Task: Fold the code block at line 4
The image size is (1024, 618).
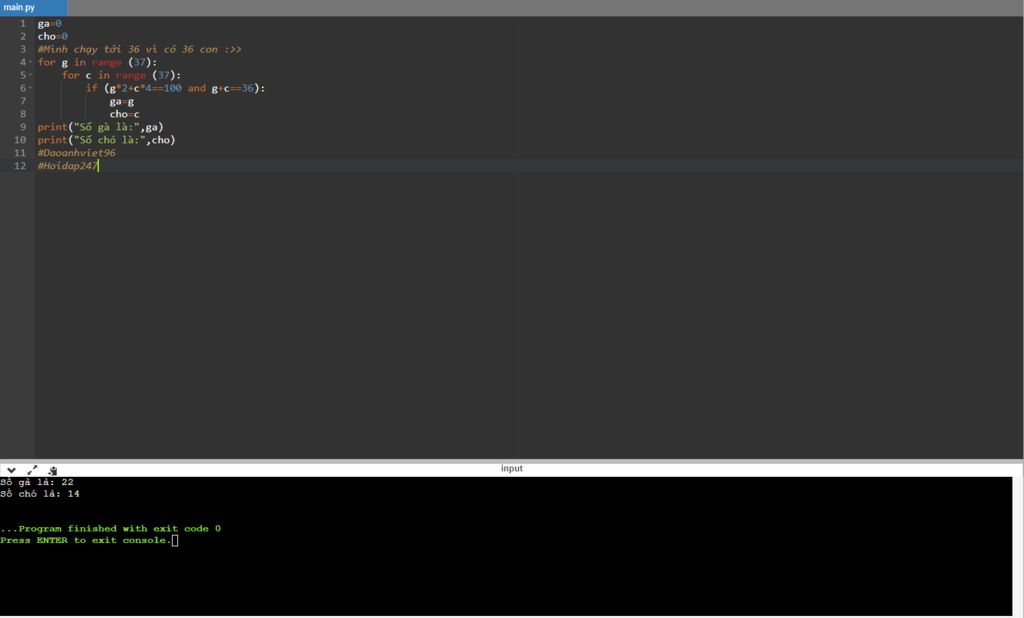Action: (x=30, y=62)
